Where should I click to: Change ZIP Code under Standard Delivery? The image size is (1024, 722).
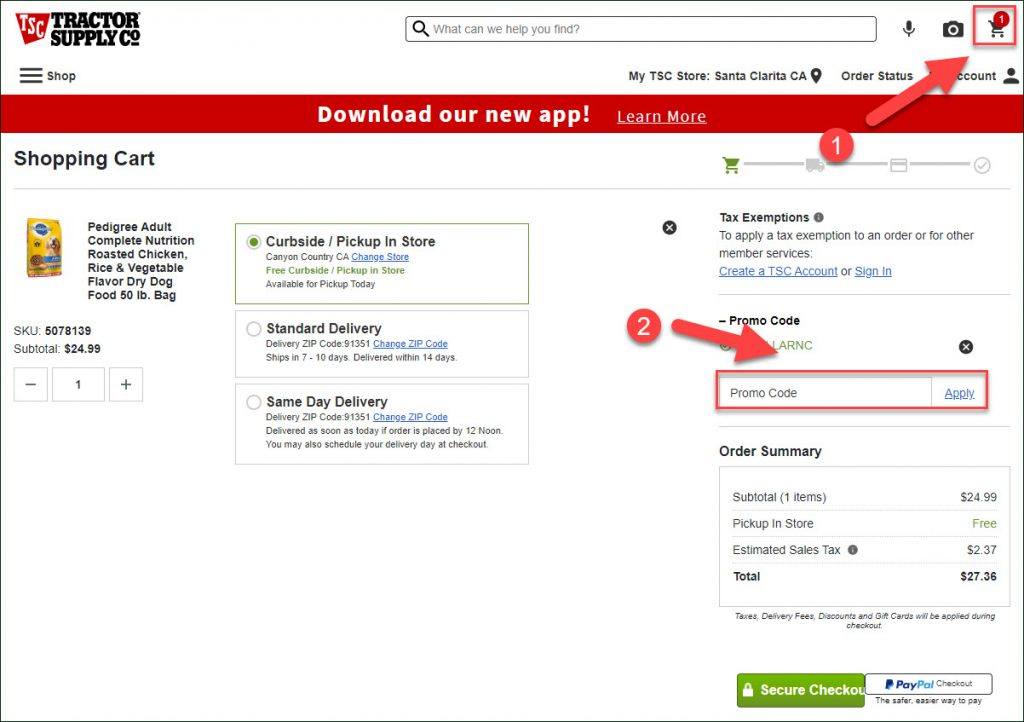[x=410, y=344]
